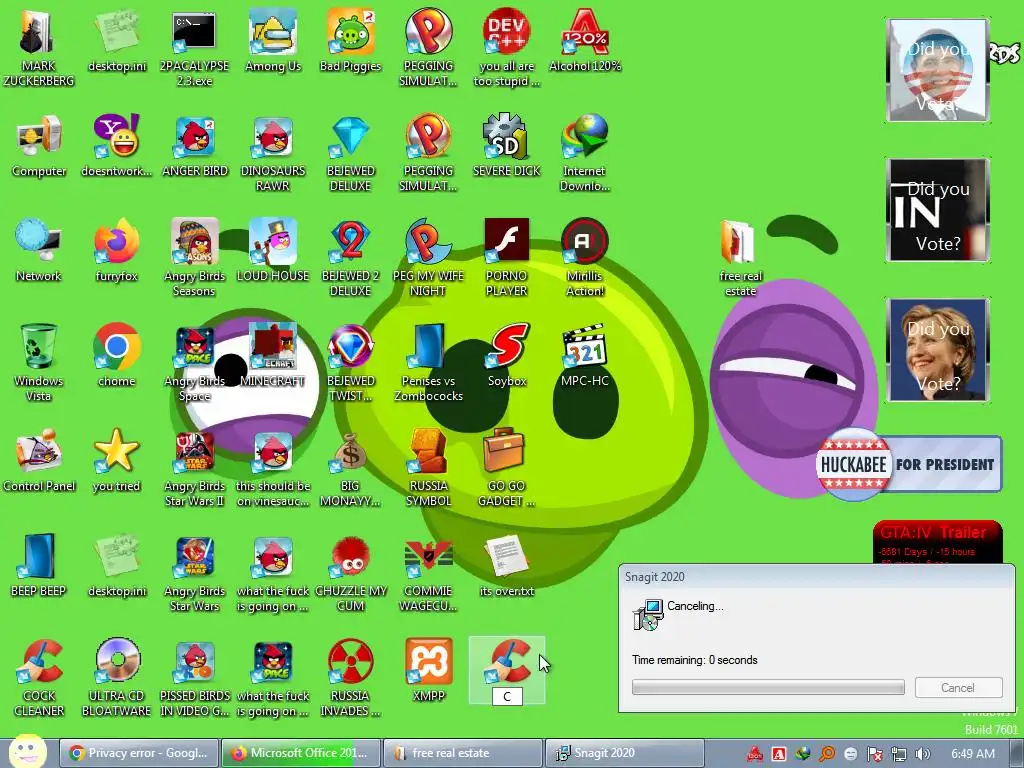
Task: Select the COCK CLEANER CCleaner icon
Action: click(39, 678)
